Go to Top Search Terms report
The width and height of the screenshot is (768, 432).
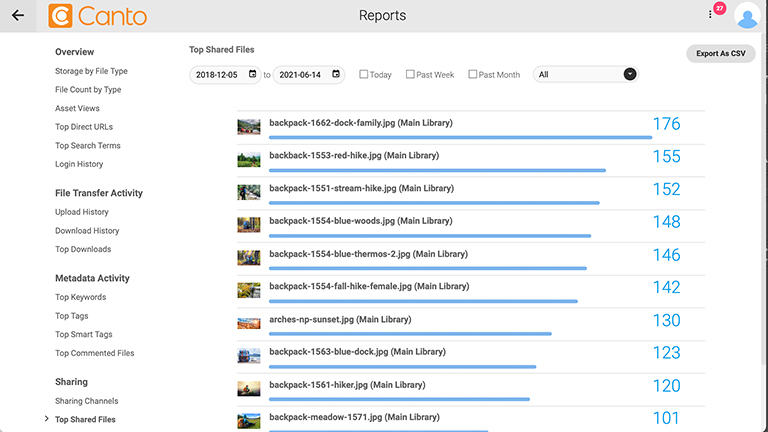pyautogui.click(x=87, y=146)
